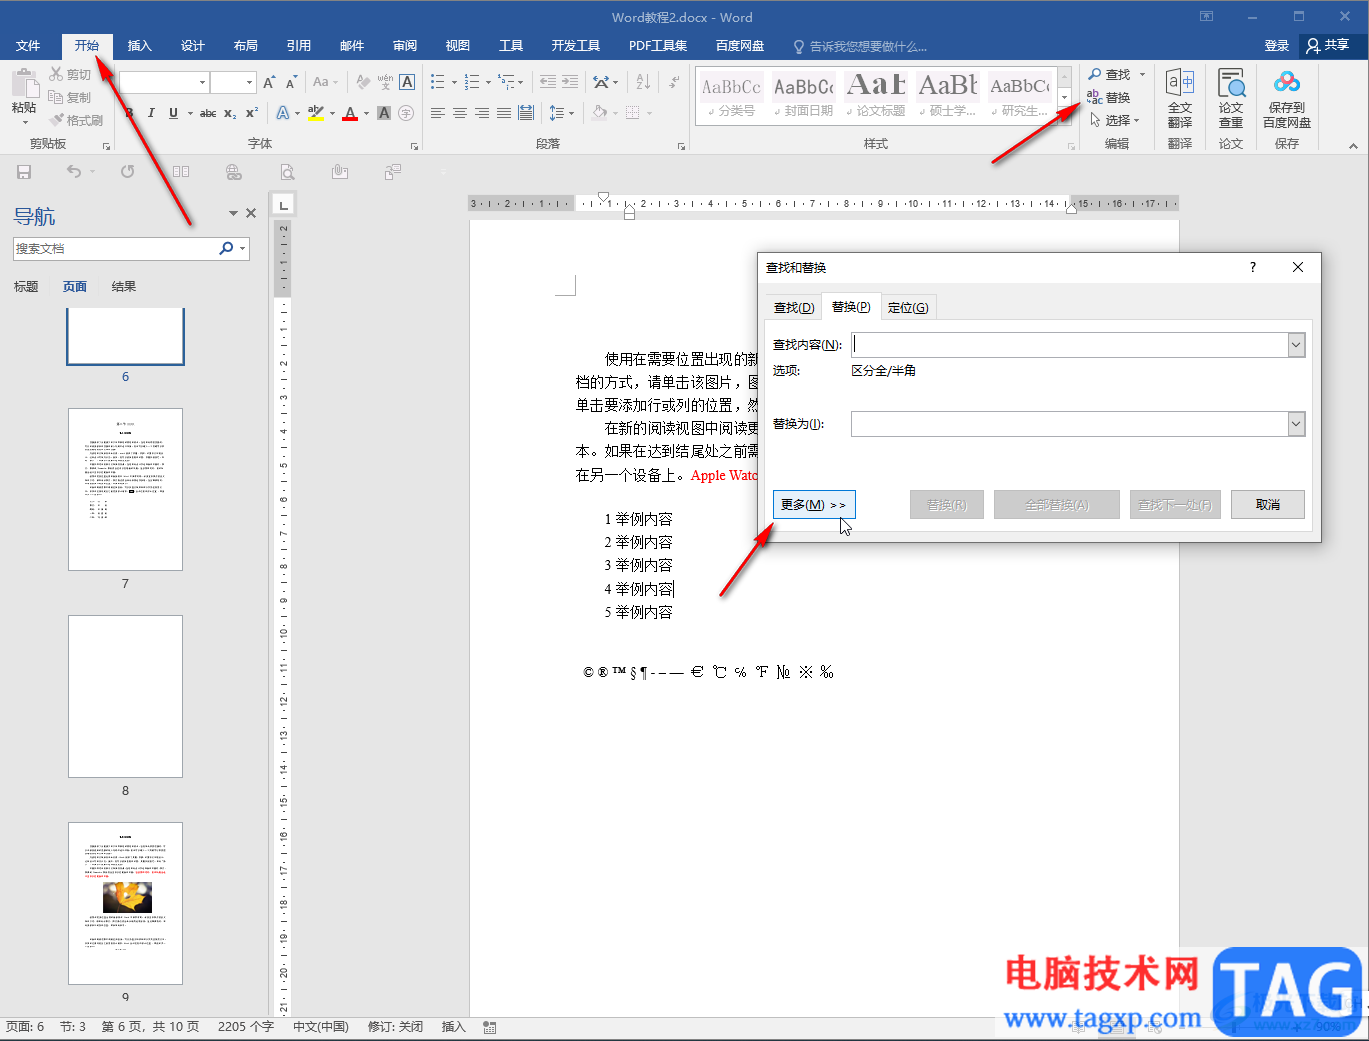Open the font size dropdown
The width and height of the screenshot is (1369, 1041).
tap(249, 82)
